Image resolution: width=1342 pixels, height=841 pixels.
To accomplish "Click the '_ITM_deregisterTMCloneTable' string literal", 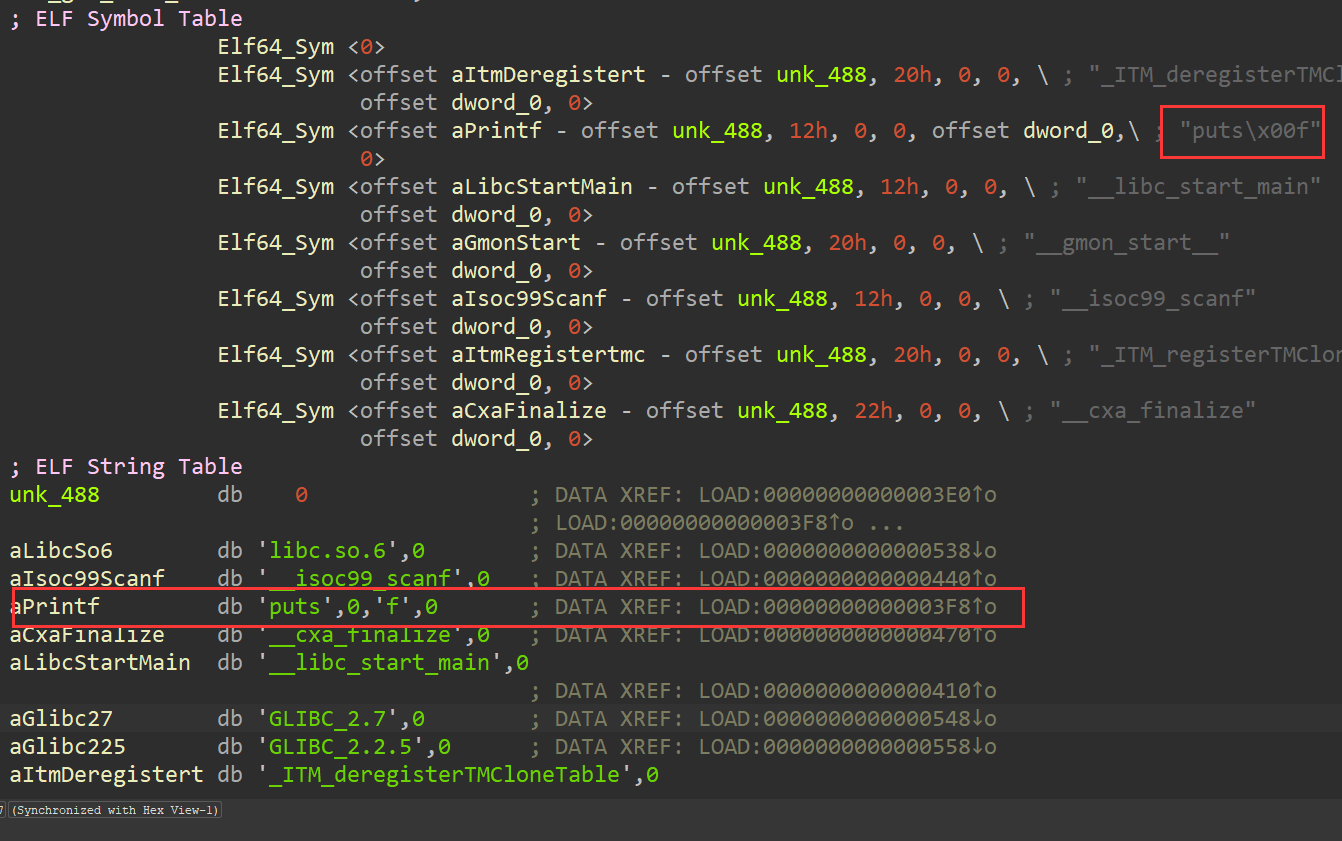I will [445, 775].
